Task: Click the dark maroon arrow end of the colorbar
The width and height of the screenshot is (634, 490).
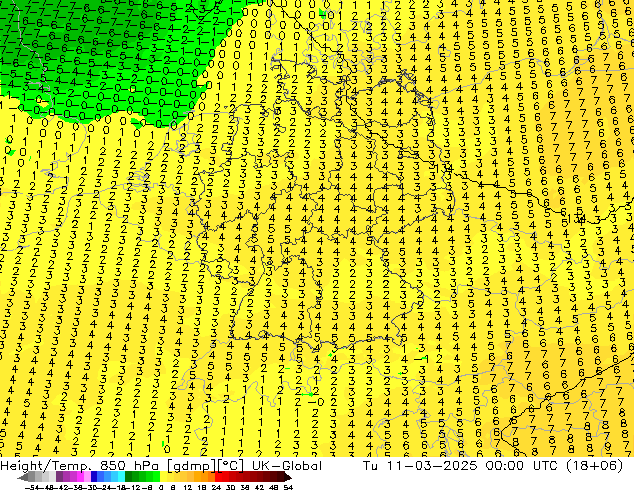Action: pos(288,477)
